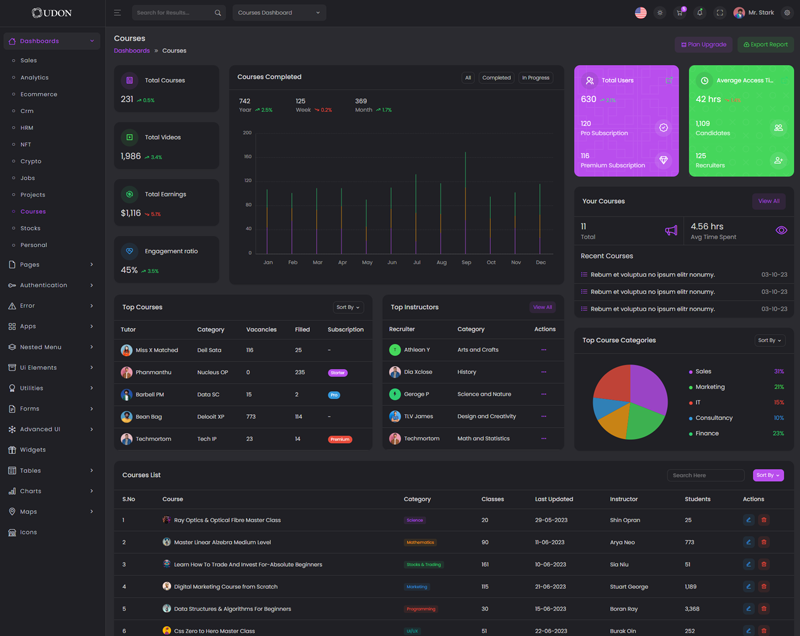Image resolution: width=800 pixels, height=636 pixels.
Task: Show only Completed courses in chart
Action: pos(496,77)
